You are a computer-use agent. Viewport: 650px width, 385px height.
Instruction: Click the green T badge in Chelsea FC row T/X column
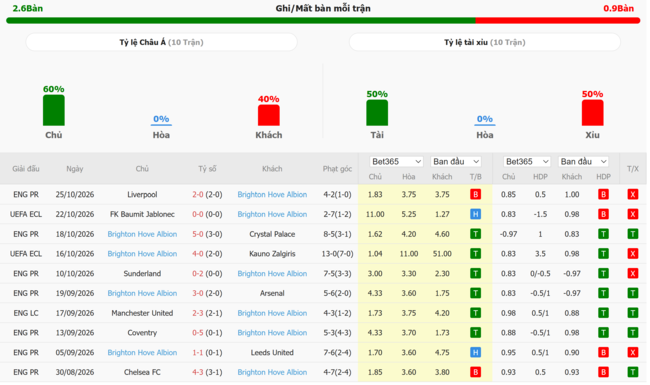coord(633,372)
